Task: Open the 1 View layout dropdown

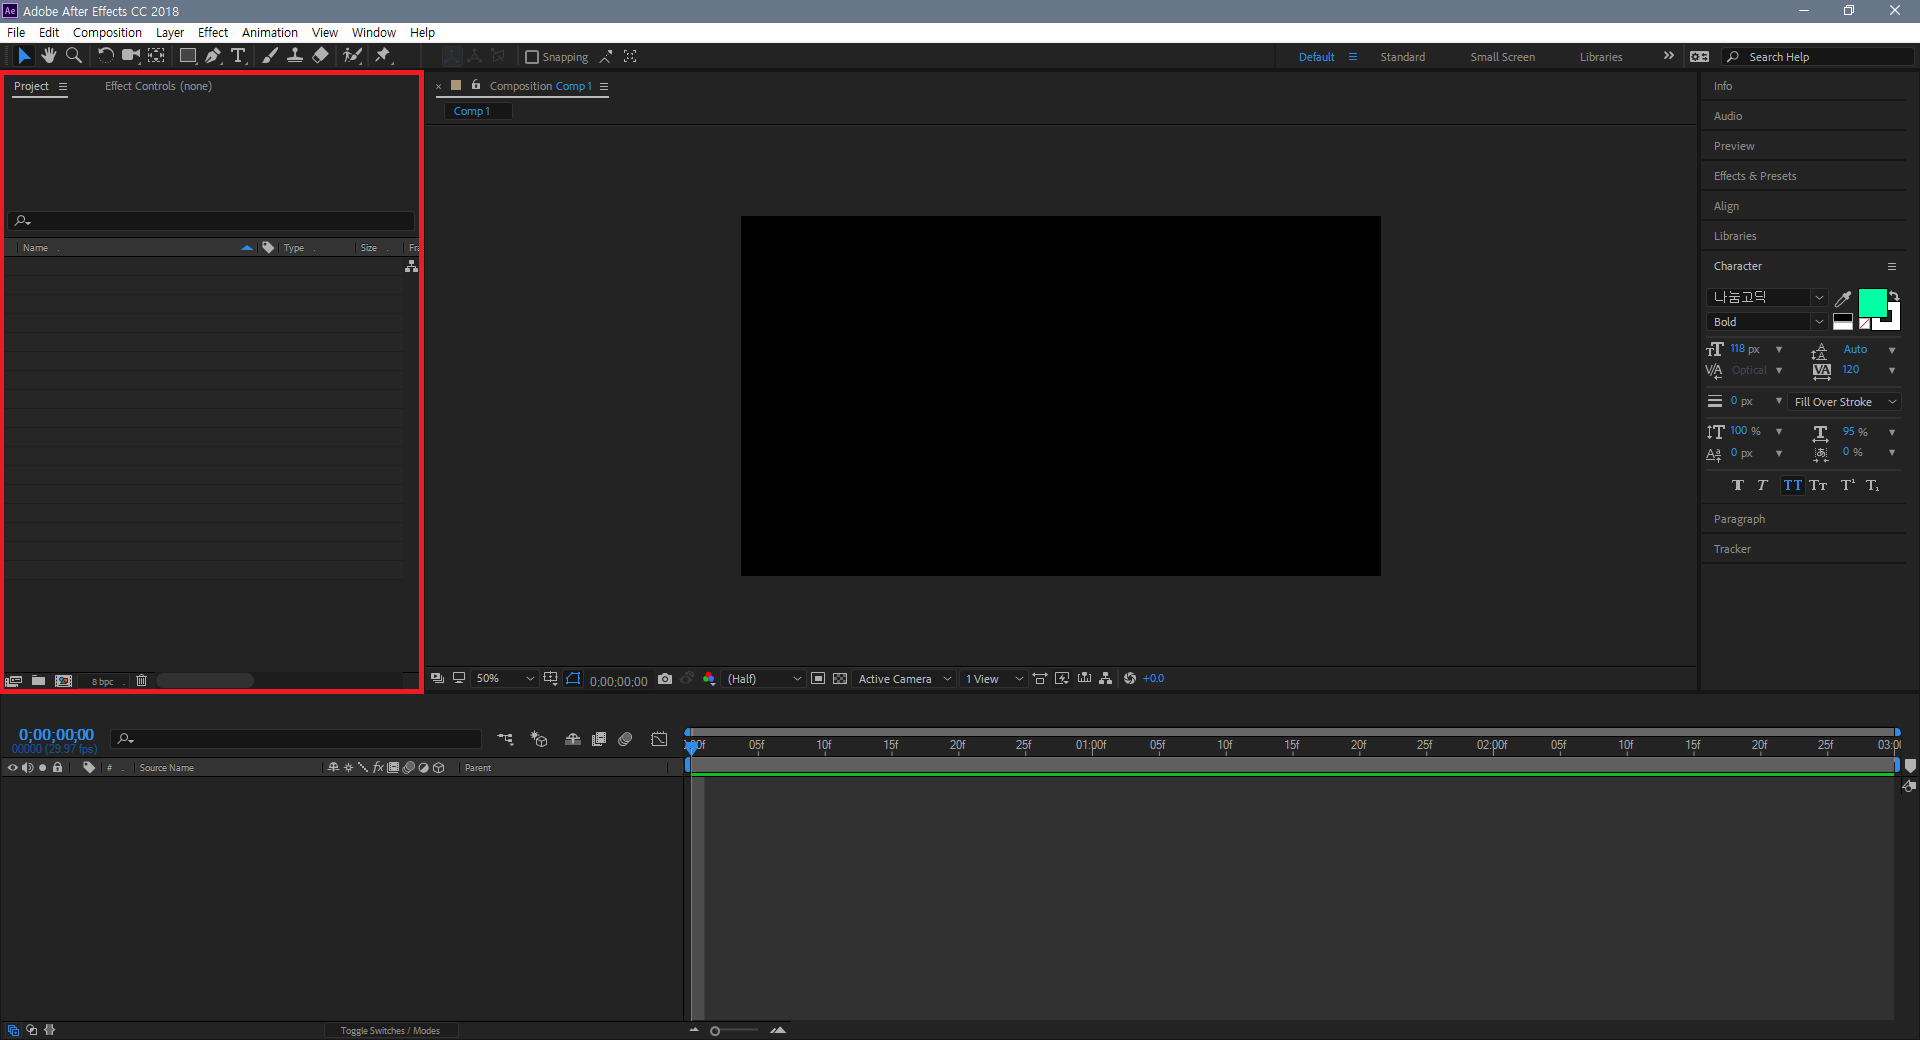Action: tap(993, 679)
